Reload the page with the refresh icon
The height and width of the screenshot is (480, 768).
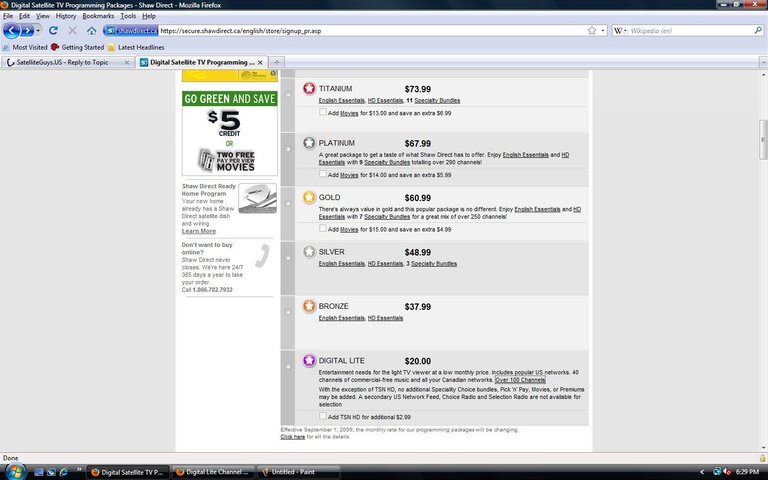[x=53, y=30]
